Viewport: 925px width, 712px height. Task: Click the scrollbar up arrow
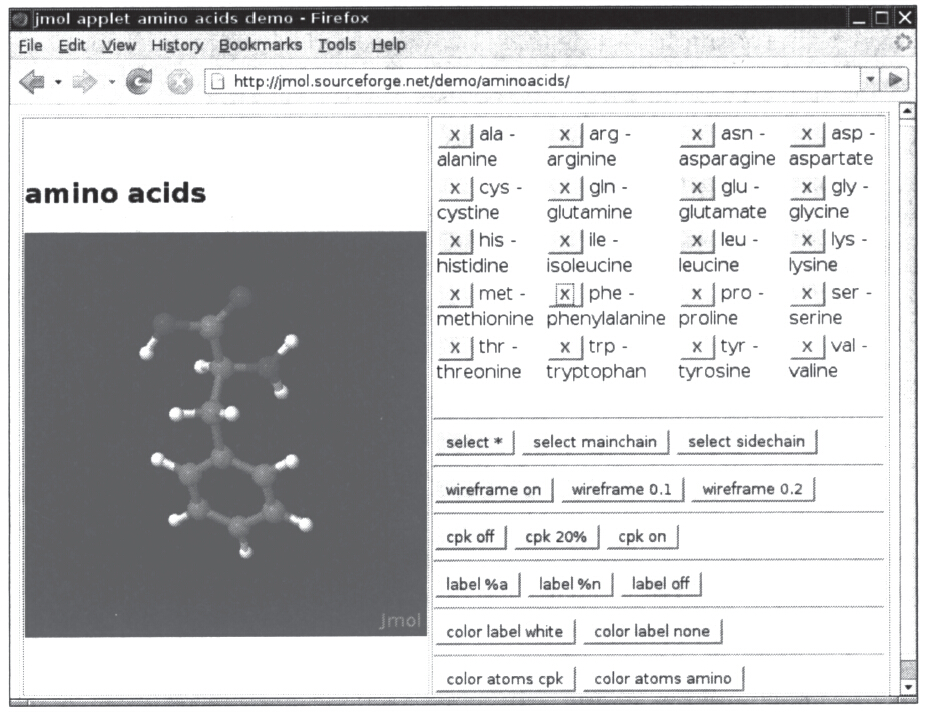coord(907,110)
